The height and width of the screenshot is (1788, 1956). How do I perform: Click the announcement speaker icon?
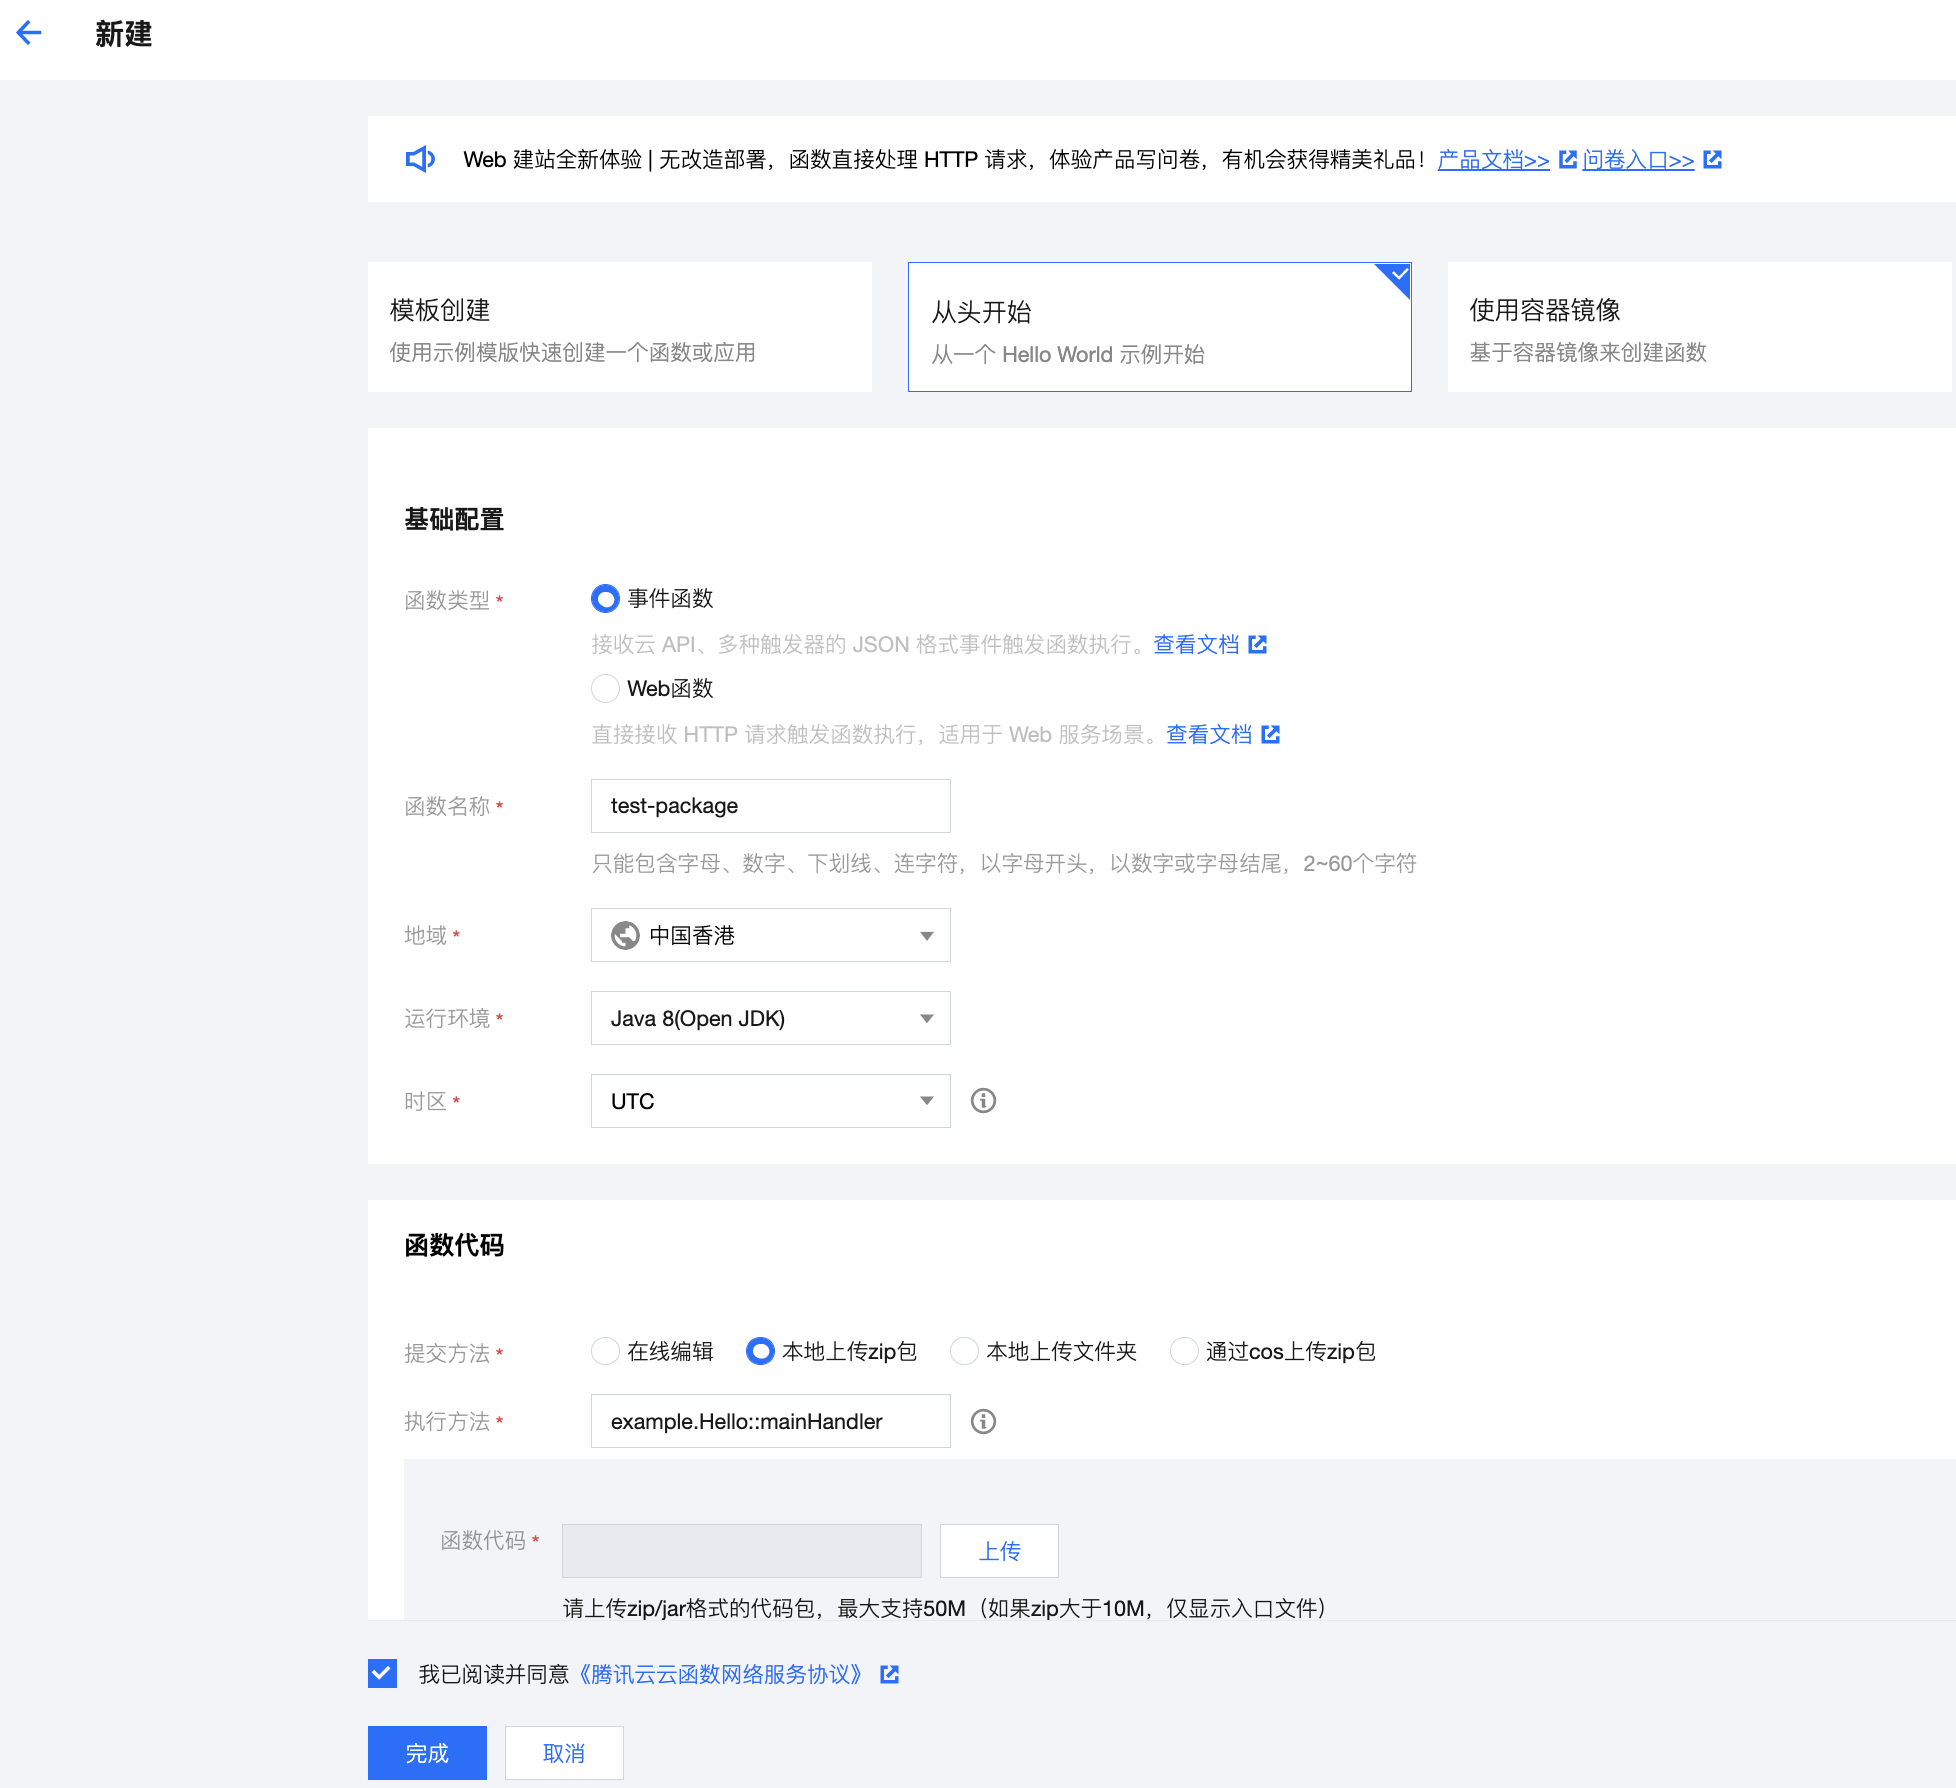pyautogui.click(x=420, y=159)
